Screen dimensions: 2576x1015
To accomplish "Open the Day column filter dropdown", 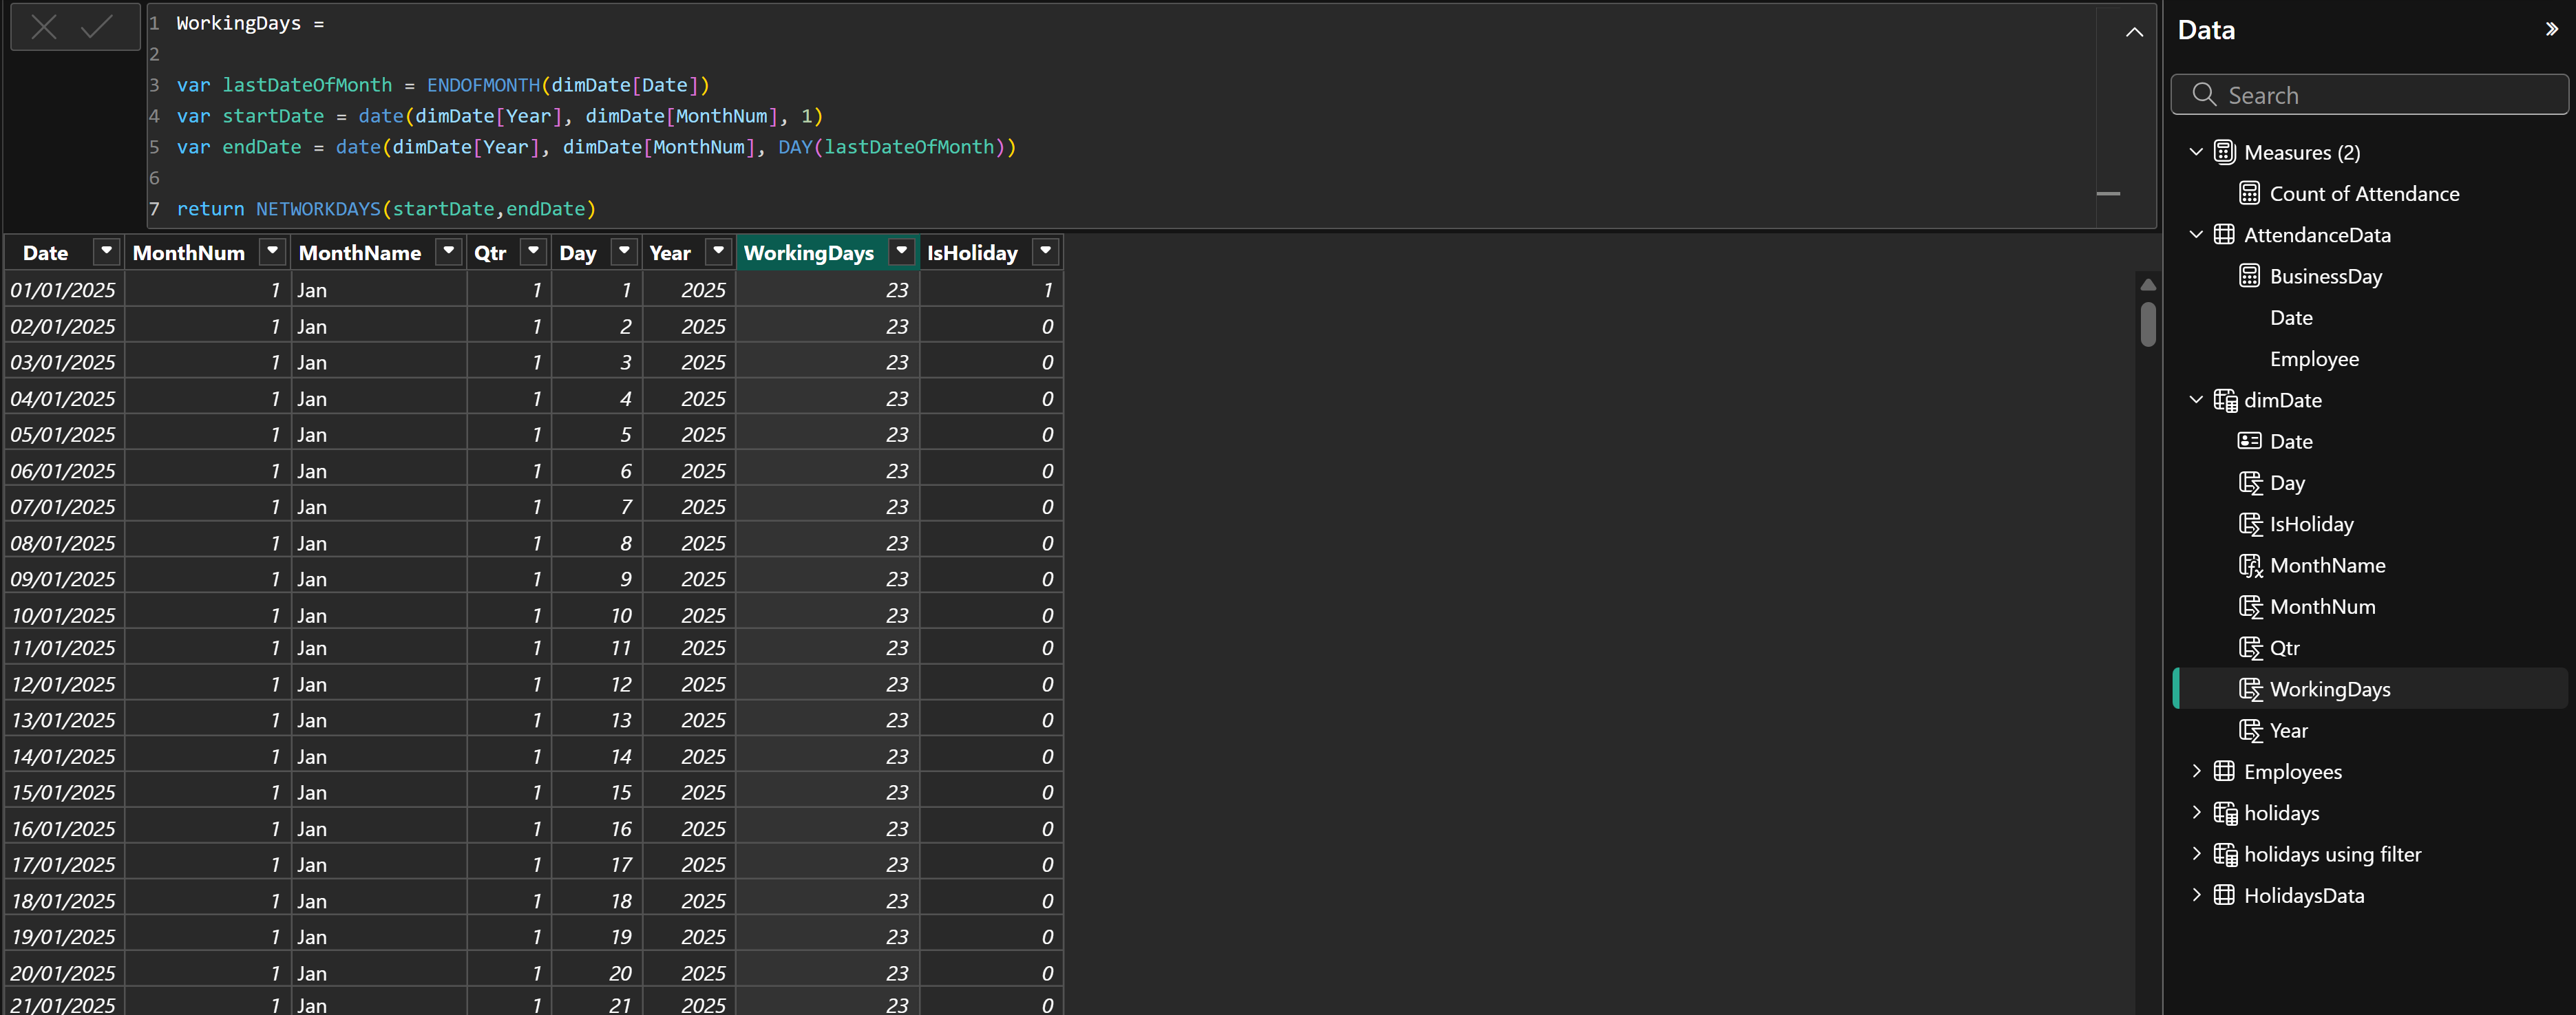I will pos(624,252).
